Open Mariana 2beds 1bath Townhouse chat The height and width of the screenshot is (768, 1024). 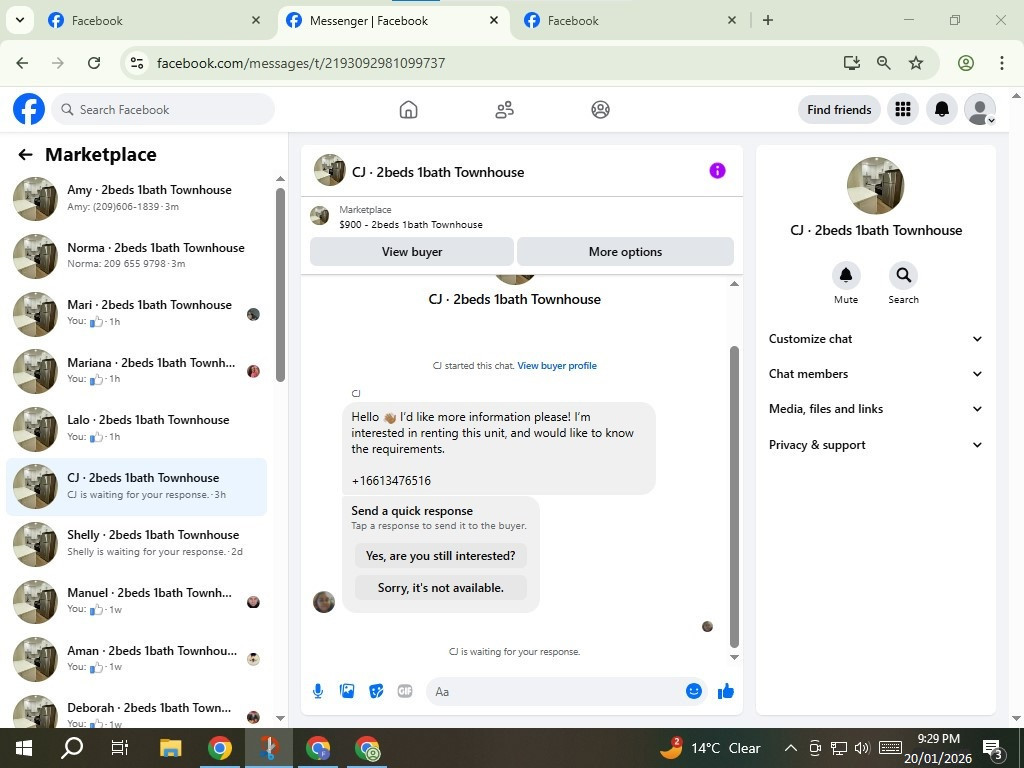coord(137,371)
